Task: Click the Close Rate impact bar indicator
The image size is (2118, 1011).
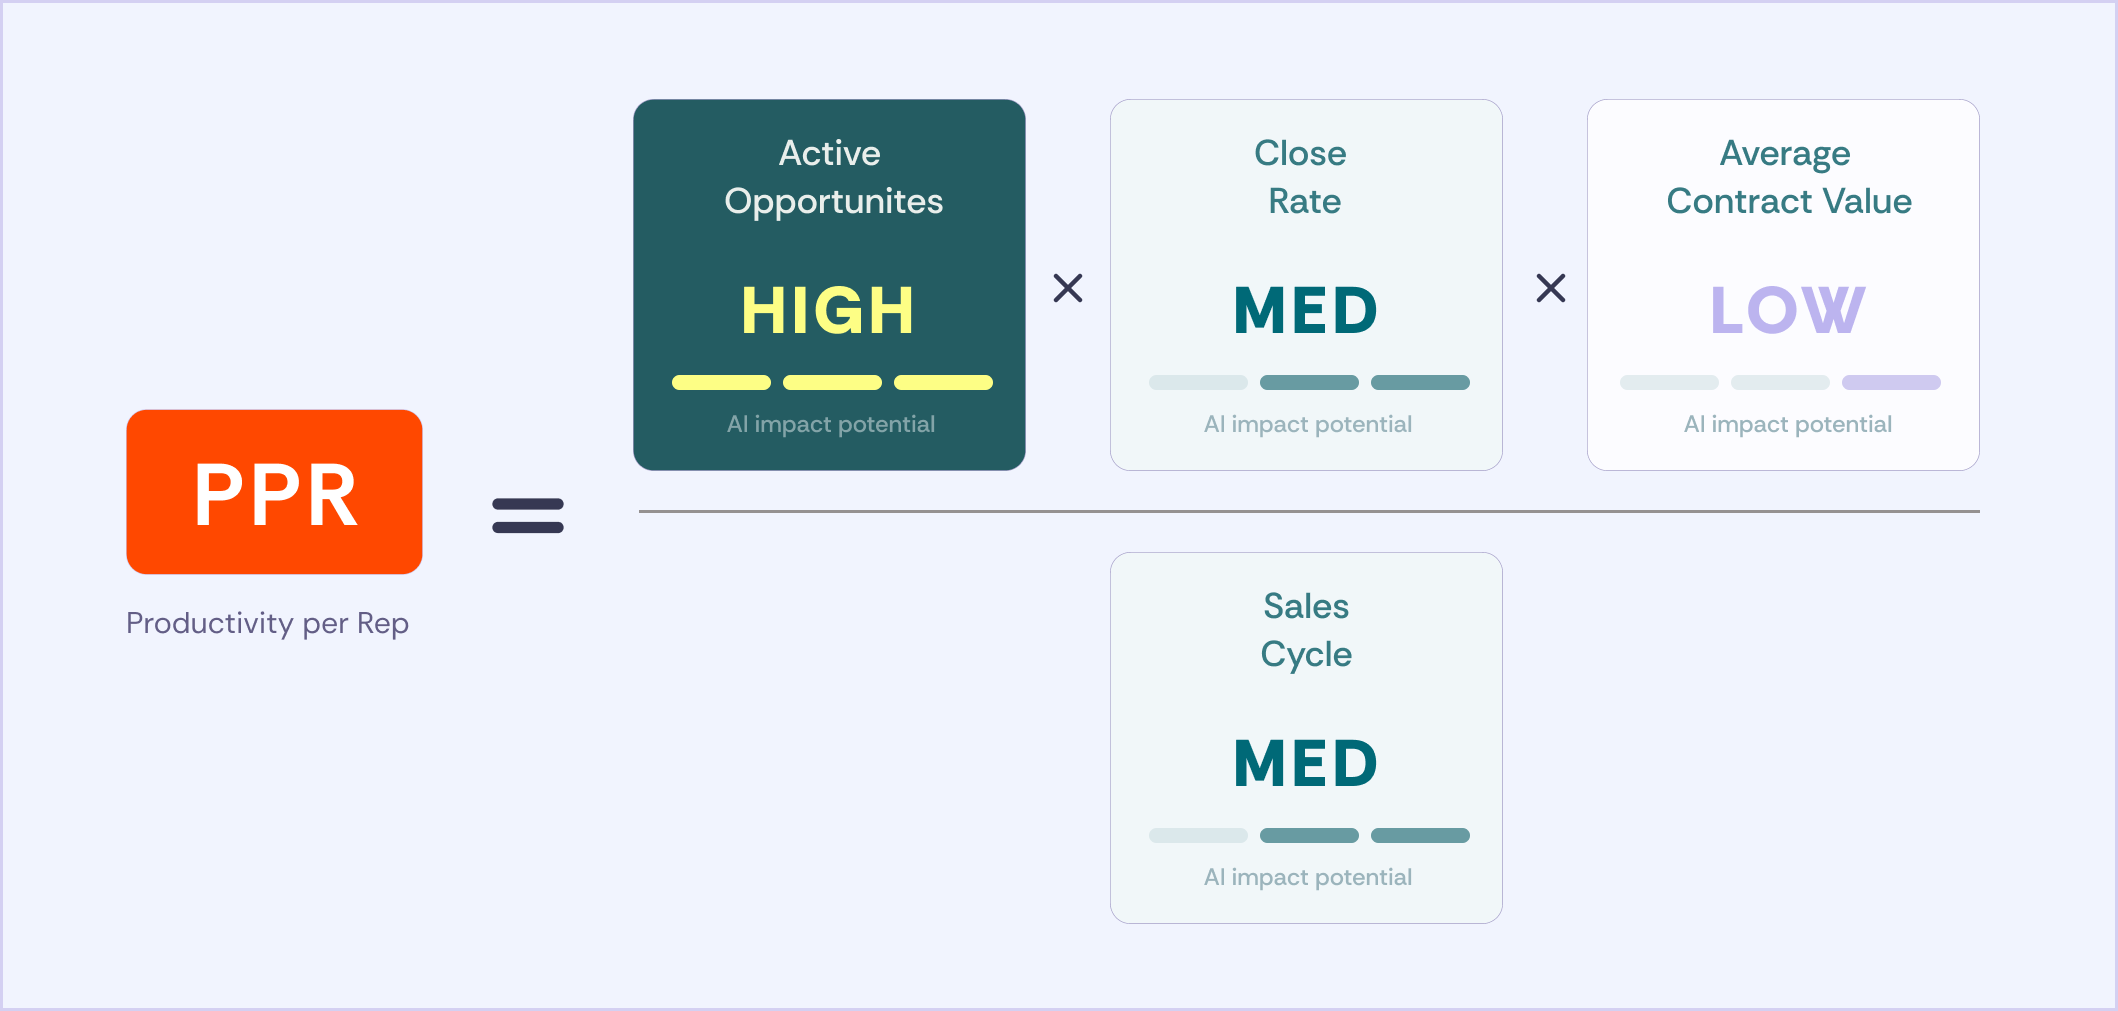Action: [1309, 382]
